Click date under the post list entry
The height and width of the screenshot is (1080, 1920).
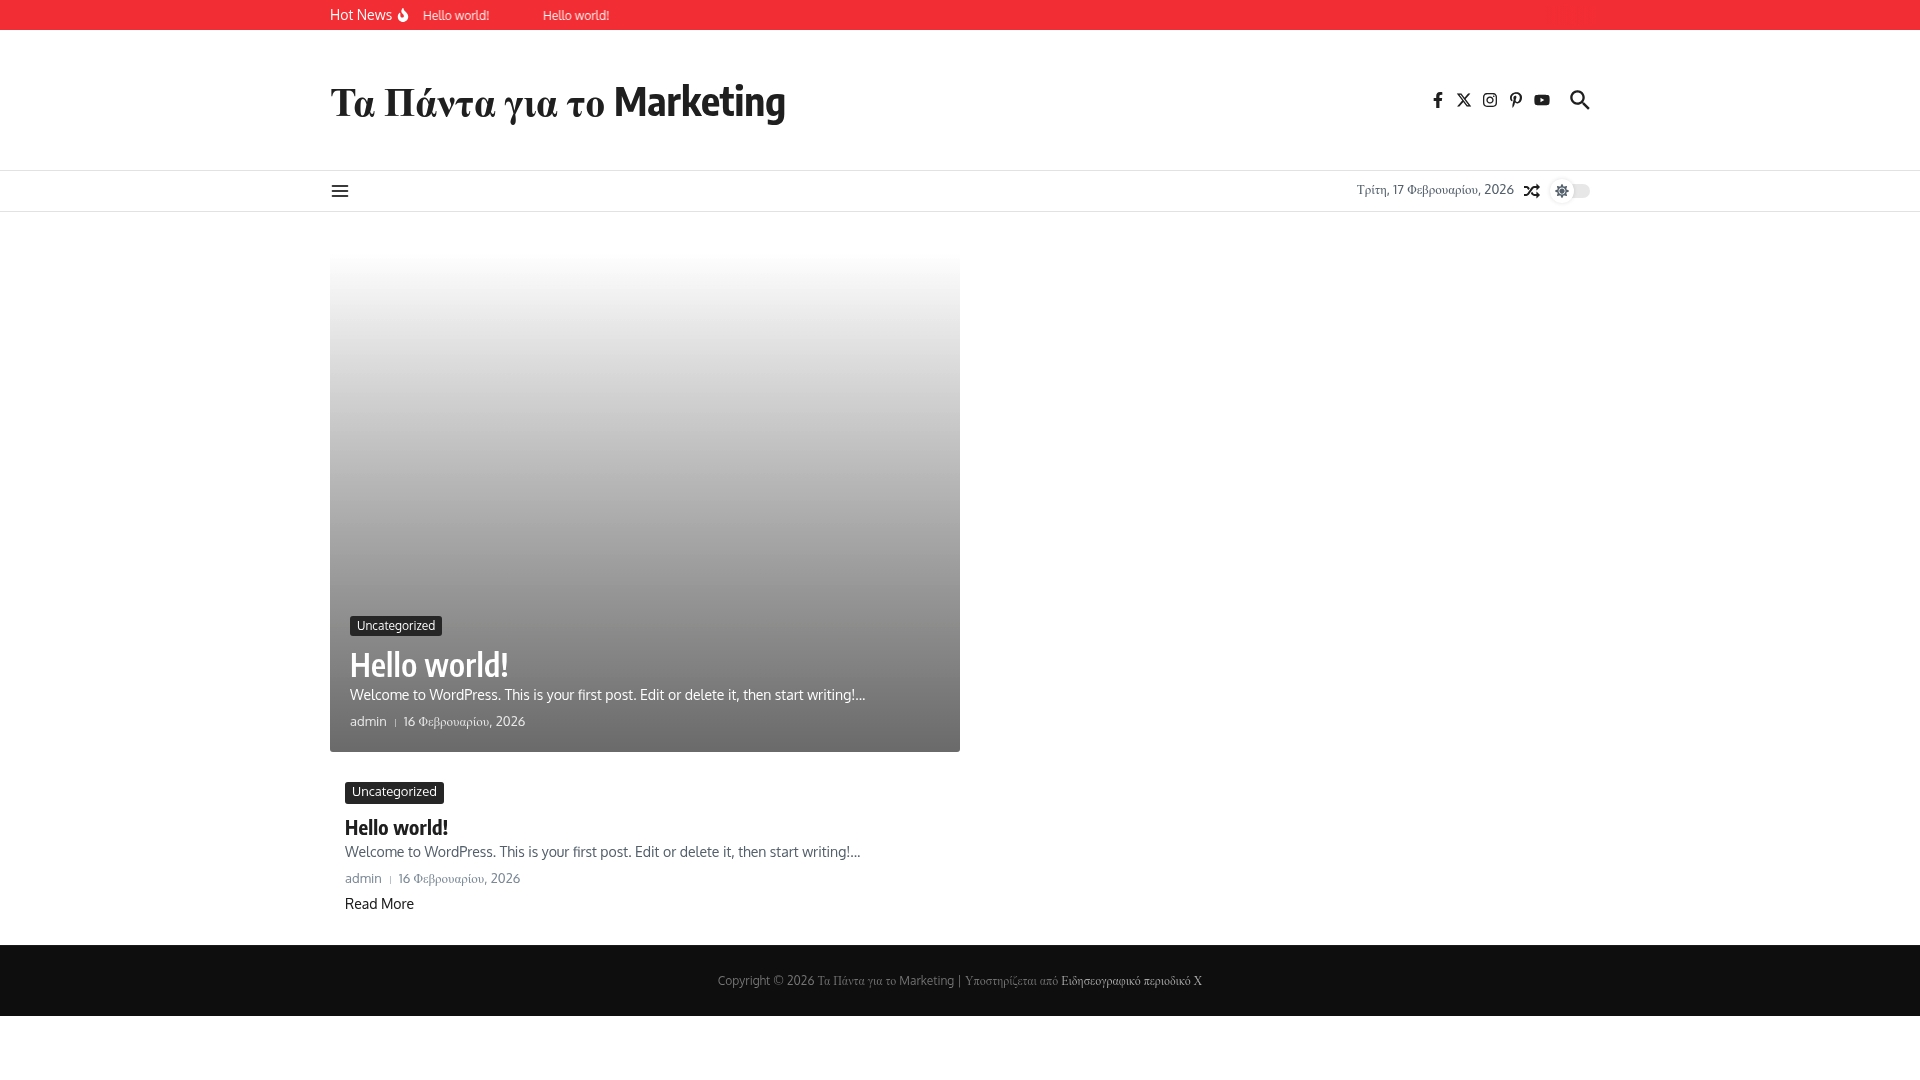459,879
